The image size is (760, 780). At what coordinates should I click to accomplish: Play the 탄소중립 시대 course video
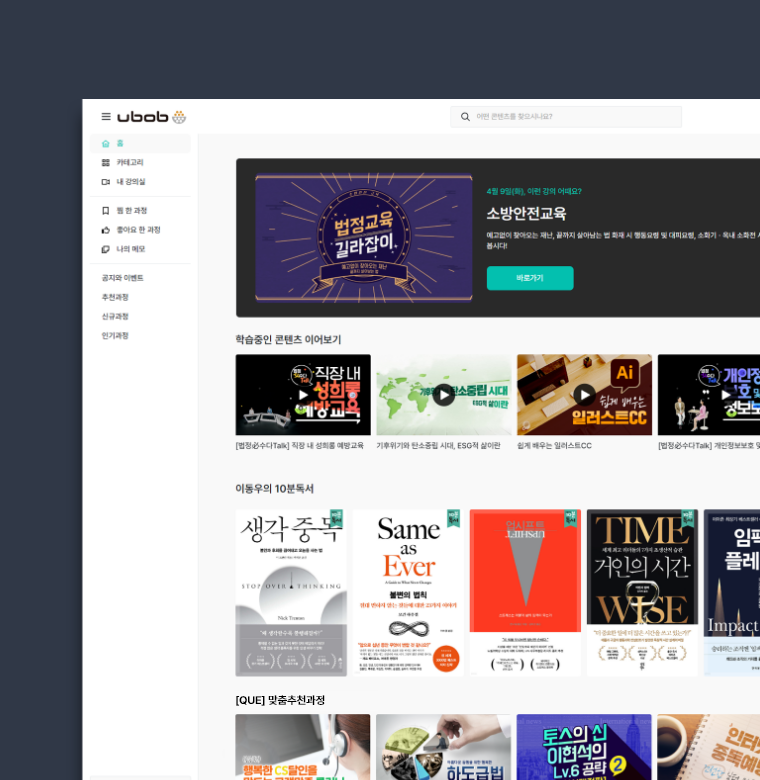click(443, 395)
